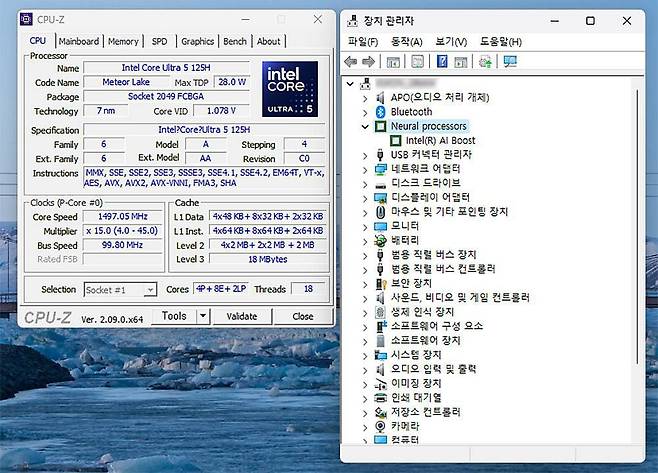This screenshot has width=658, height=473.
Task: Open the 보기(V) menu
Action: (451, 42)
